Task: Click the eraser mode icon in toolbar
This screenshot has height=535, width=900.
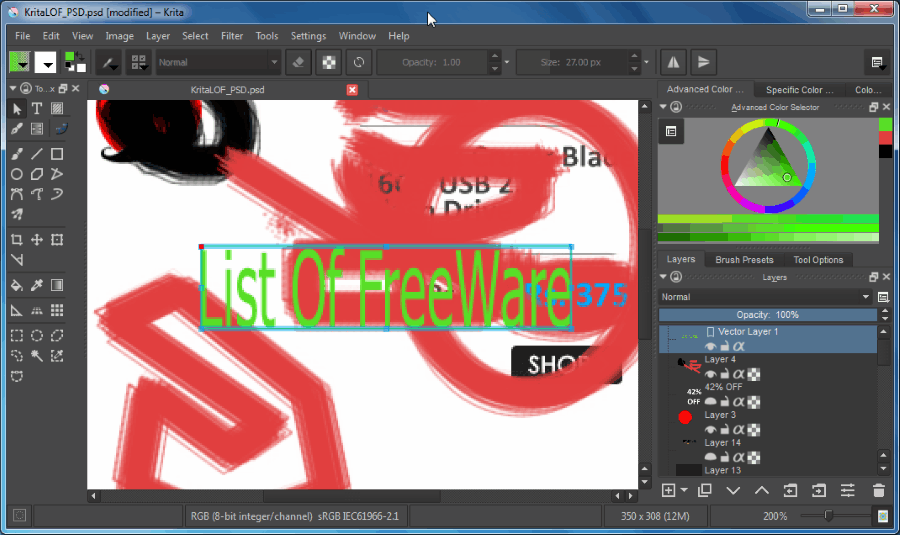Action: tap(298, 62)
